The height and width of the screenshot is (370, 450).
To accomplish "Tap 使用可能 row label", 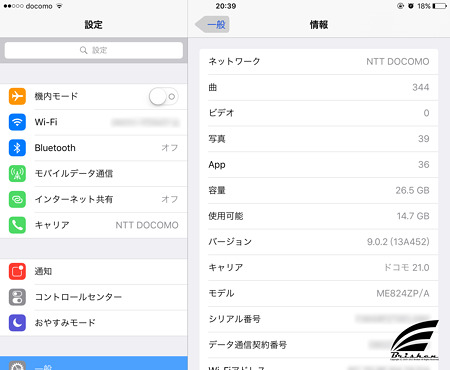I will coord(226,216).
